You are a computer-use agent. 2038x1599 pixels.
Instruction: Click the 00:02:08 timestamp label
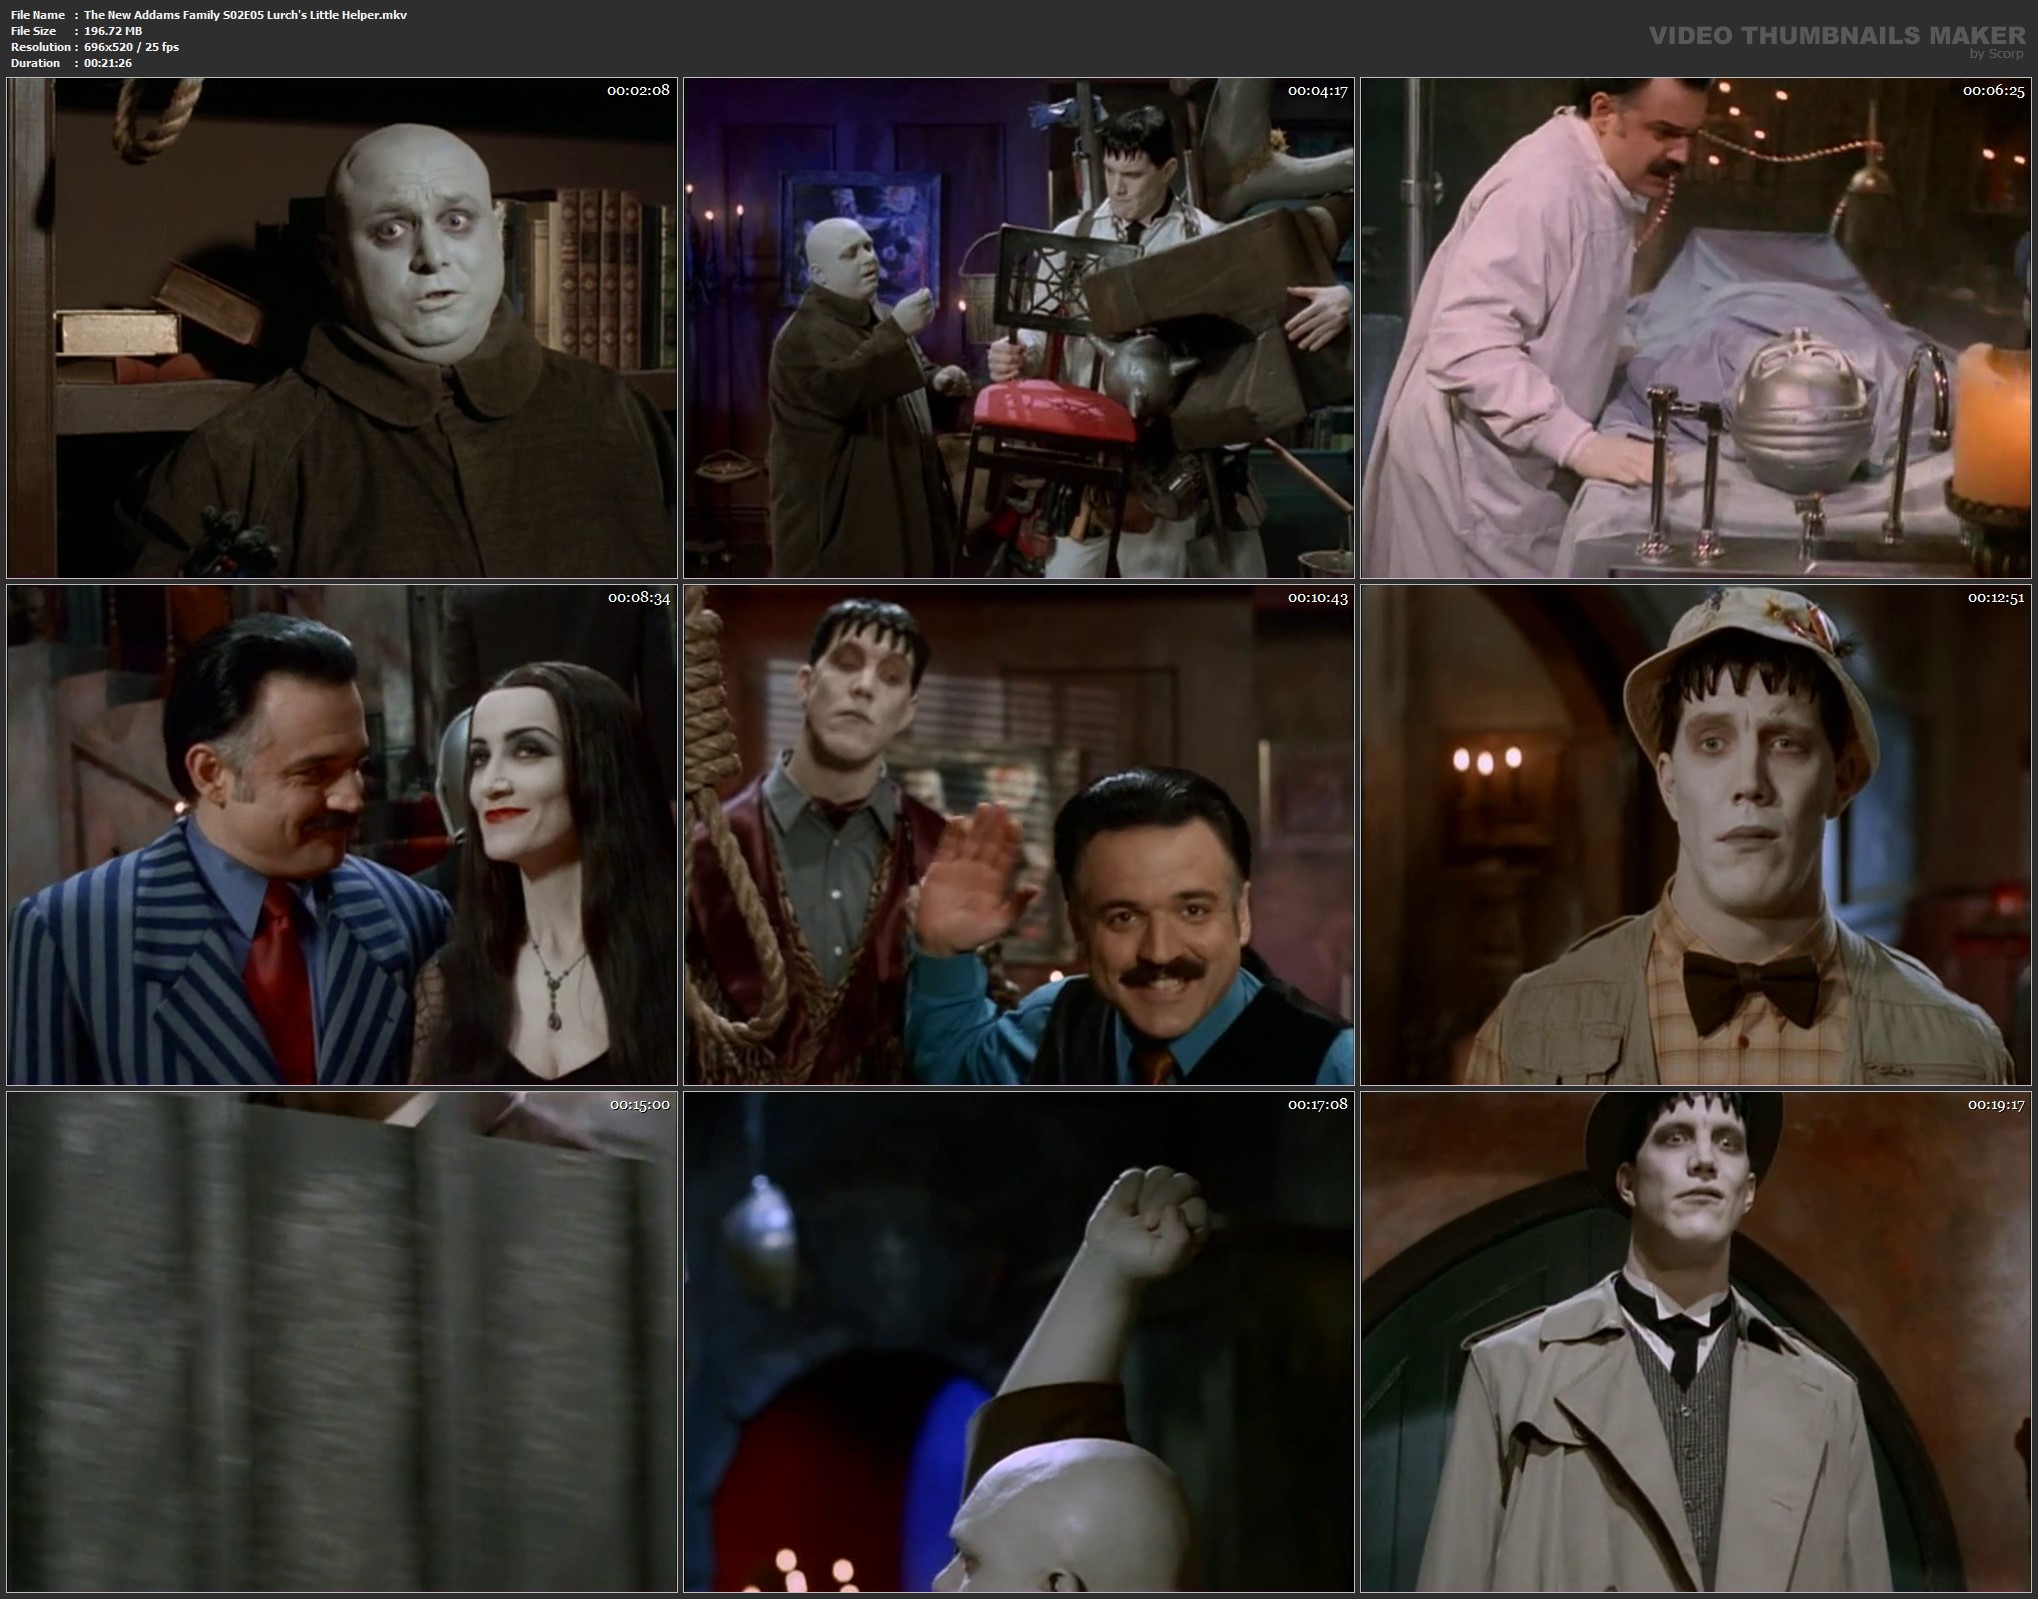point(638,90)
